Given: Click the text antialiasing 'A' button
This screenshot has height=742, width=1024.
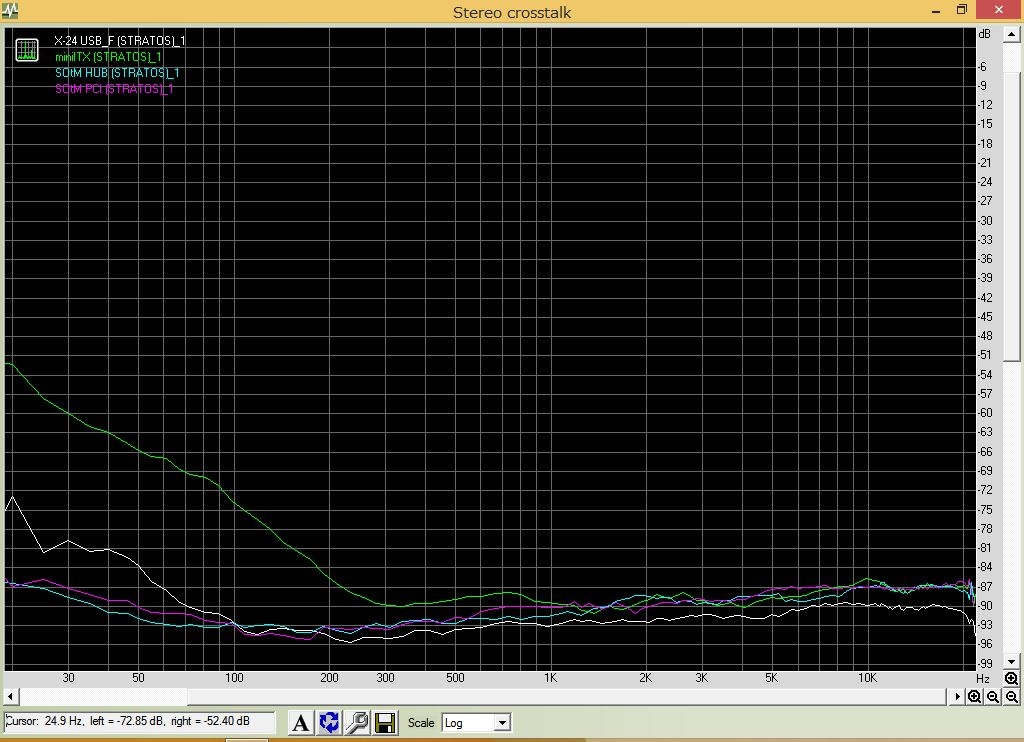Looking at the screenshot, I should 300,722.
